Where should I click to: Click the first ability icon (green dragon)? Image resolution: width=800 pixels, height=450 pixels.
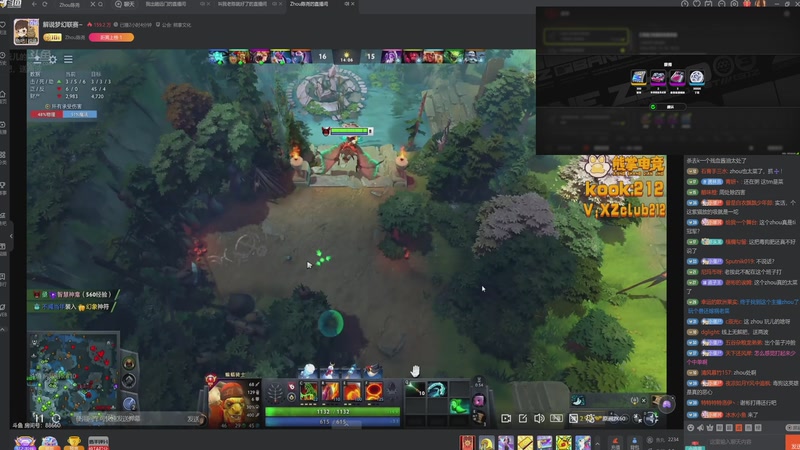pyautogui.click(x=308, y=391)
